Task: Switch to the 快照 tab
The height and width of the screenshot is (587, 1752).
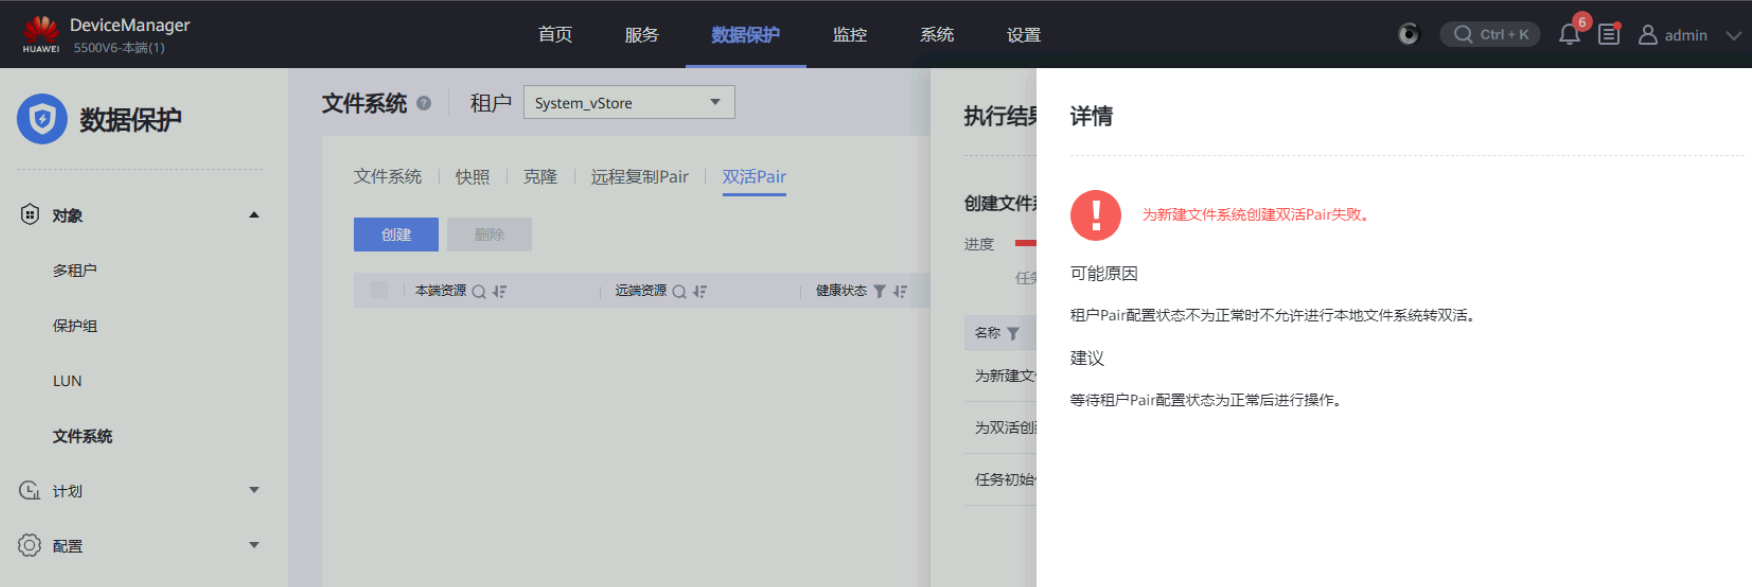Action: pos(472,177)
